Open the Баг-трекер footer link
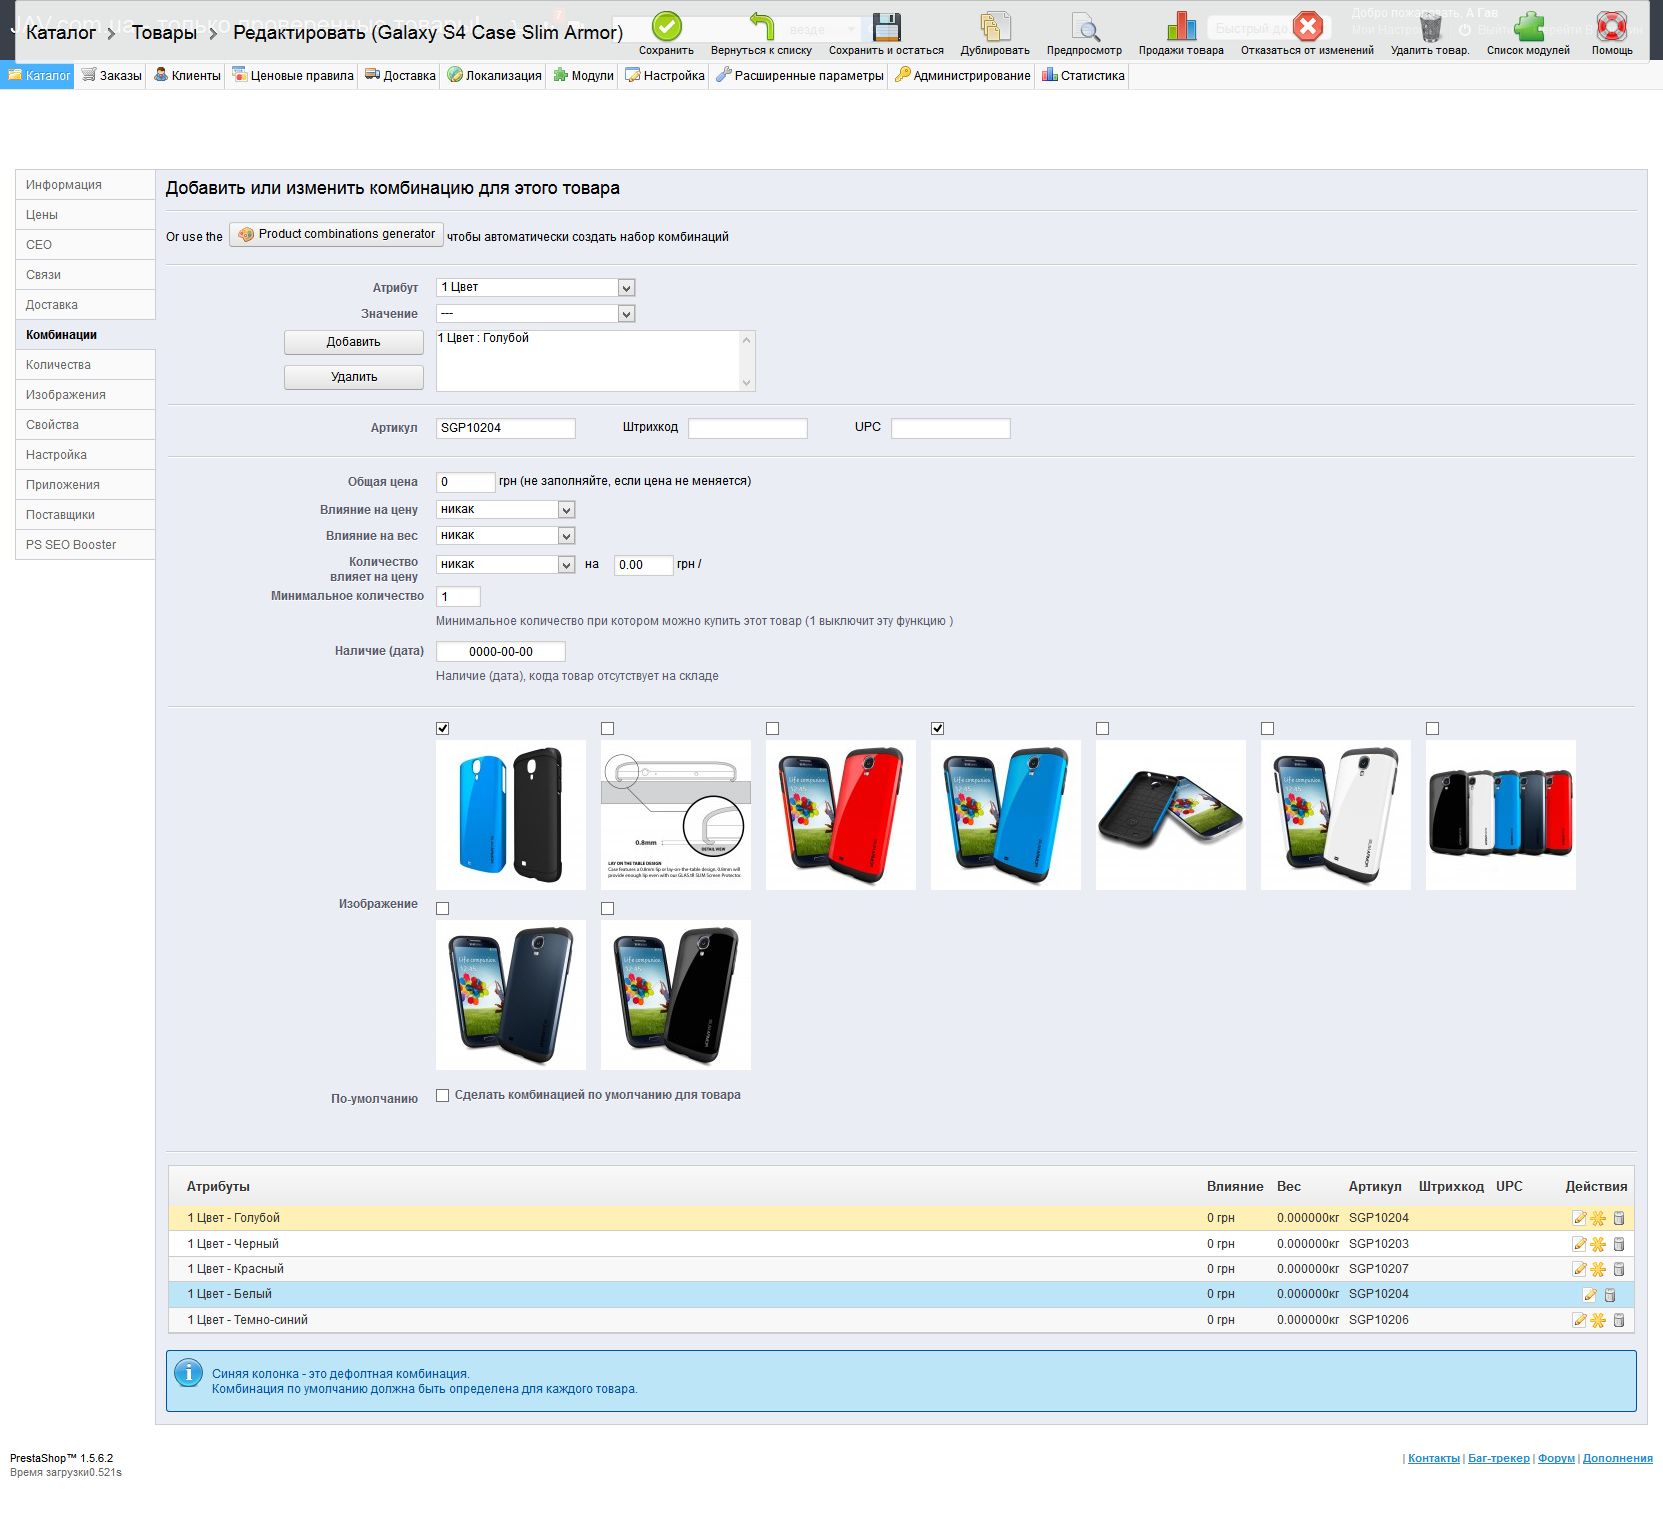Viewport: 1663px width, 1515px height. coord(1499,1459)
